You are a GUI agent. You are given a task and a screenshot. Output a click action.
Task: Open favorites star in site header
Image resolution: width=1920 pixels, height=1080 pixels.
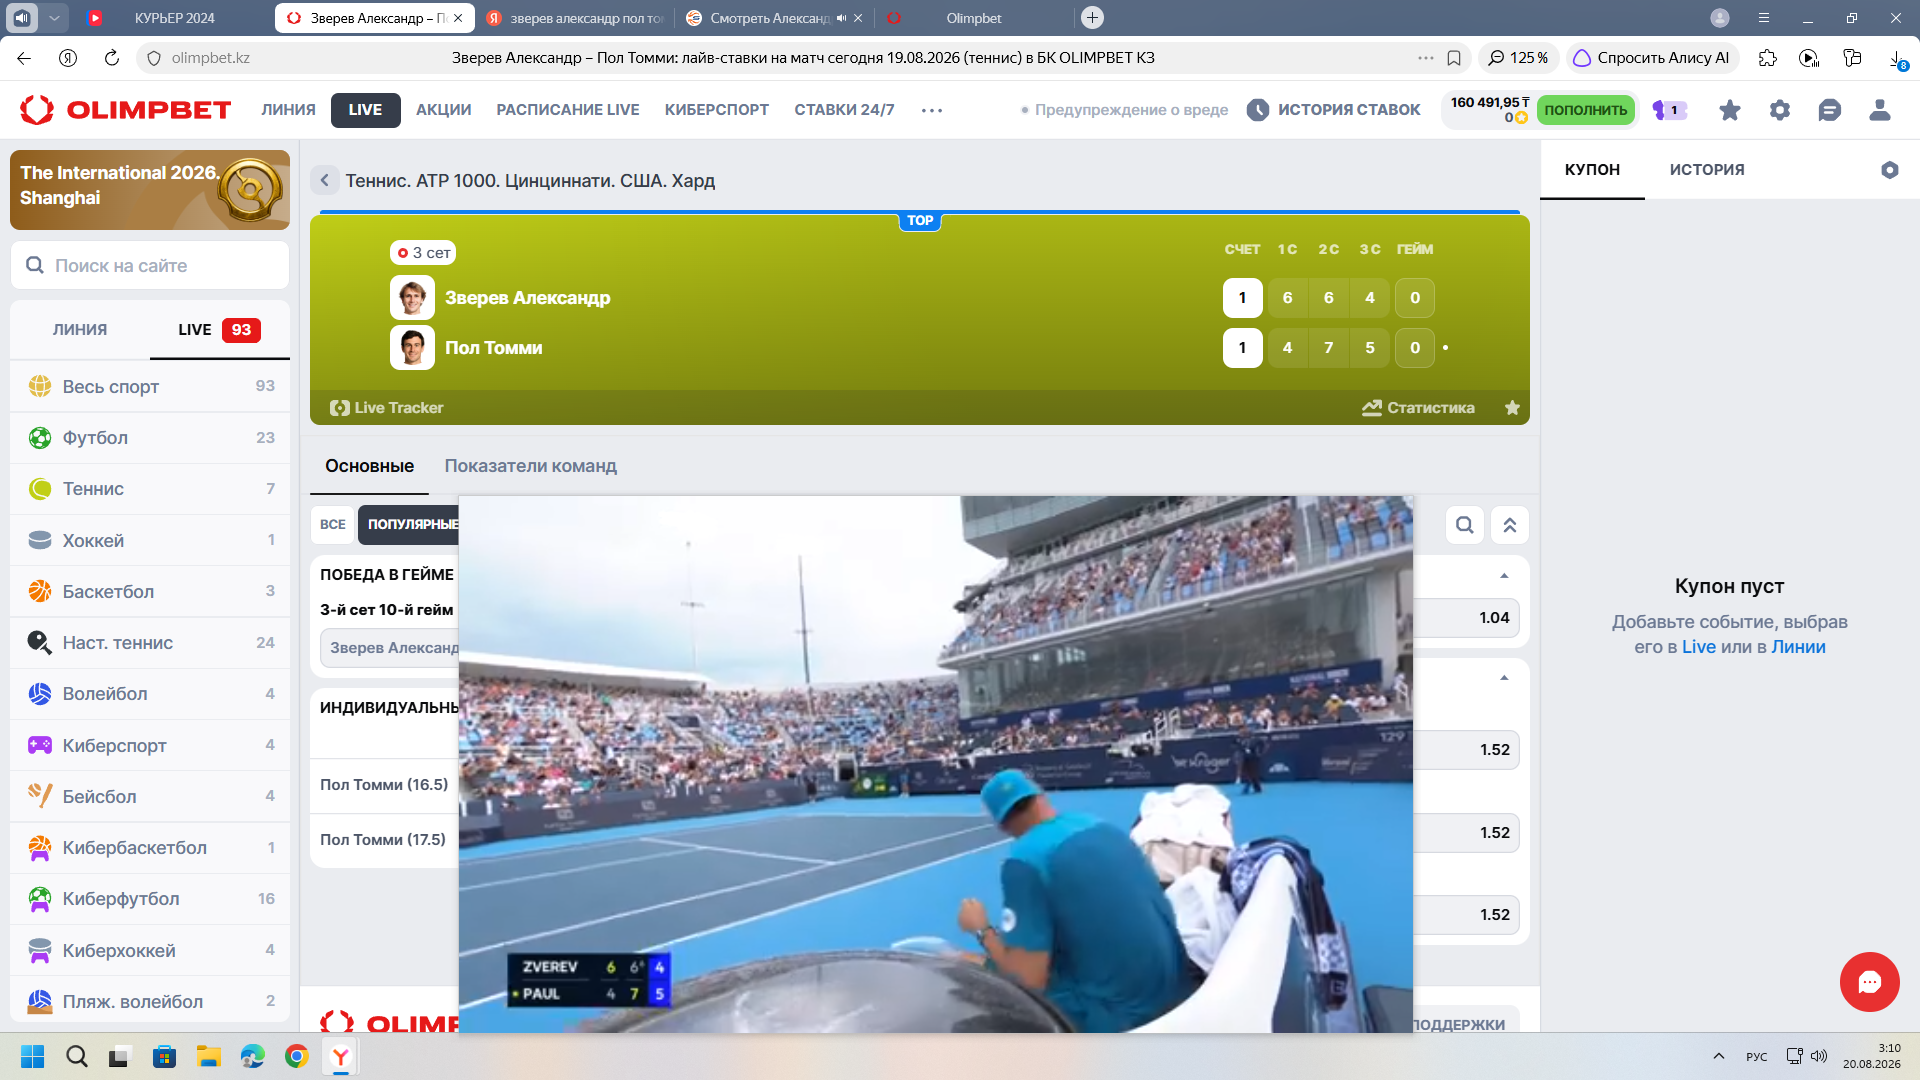click(1729, 110)
